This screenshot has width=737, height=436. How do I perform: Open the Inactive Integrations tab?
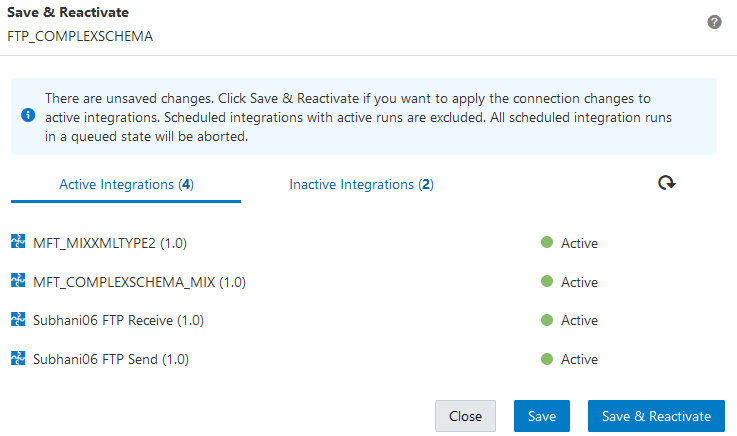pyautogui.click(x=361, y=185)
